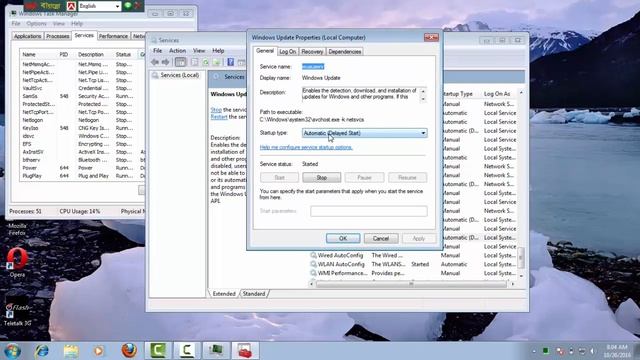Click the taskbar clock showing 8:04 AM
Image resolution: width=640 pixels, height=360 pixels.
tap(617, 351)
